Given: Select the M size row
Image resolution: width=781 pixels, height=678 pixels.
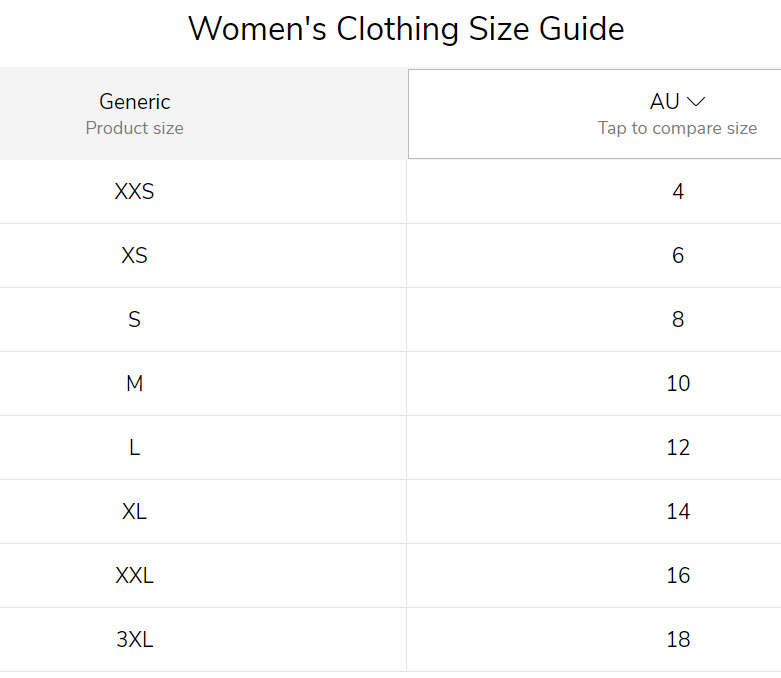Looking at the screenshot, I should point(390,384).
